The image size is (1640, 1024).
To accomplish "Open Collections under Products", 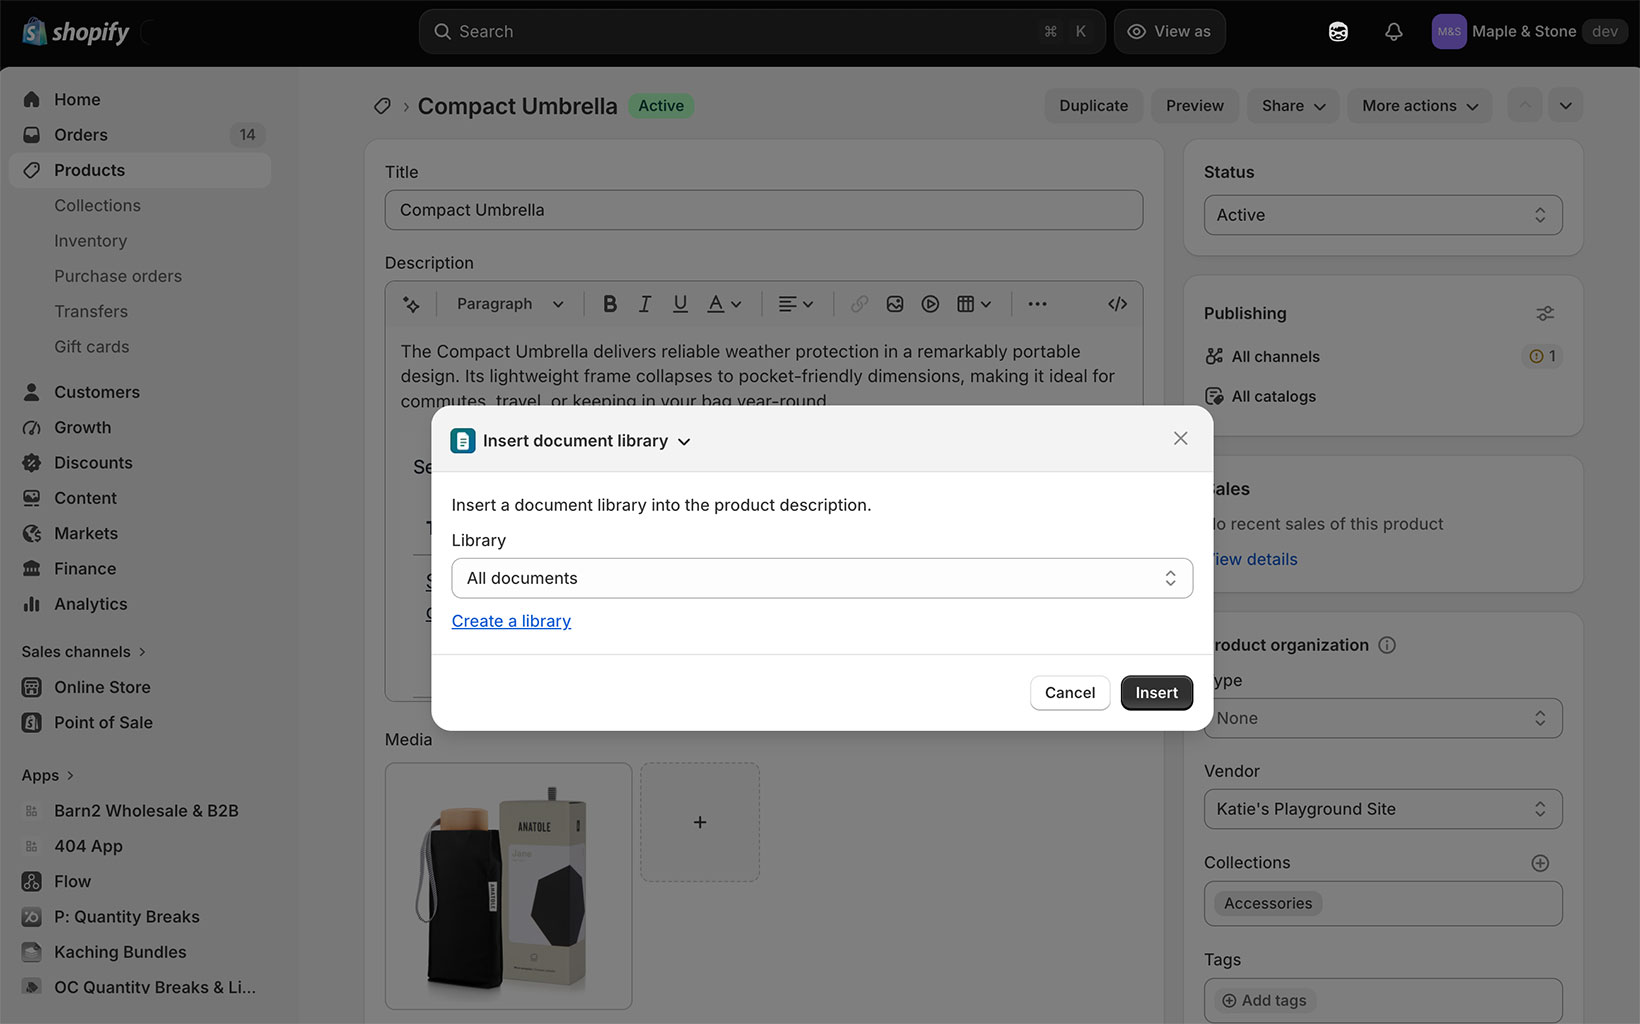I will click(x=97, y=206).
